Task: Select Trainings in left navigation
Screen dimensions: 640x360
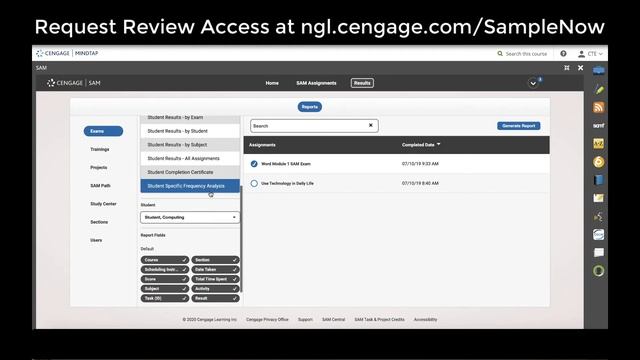Action: [x=100, y=149]
